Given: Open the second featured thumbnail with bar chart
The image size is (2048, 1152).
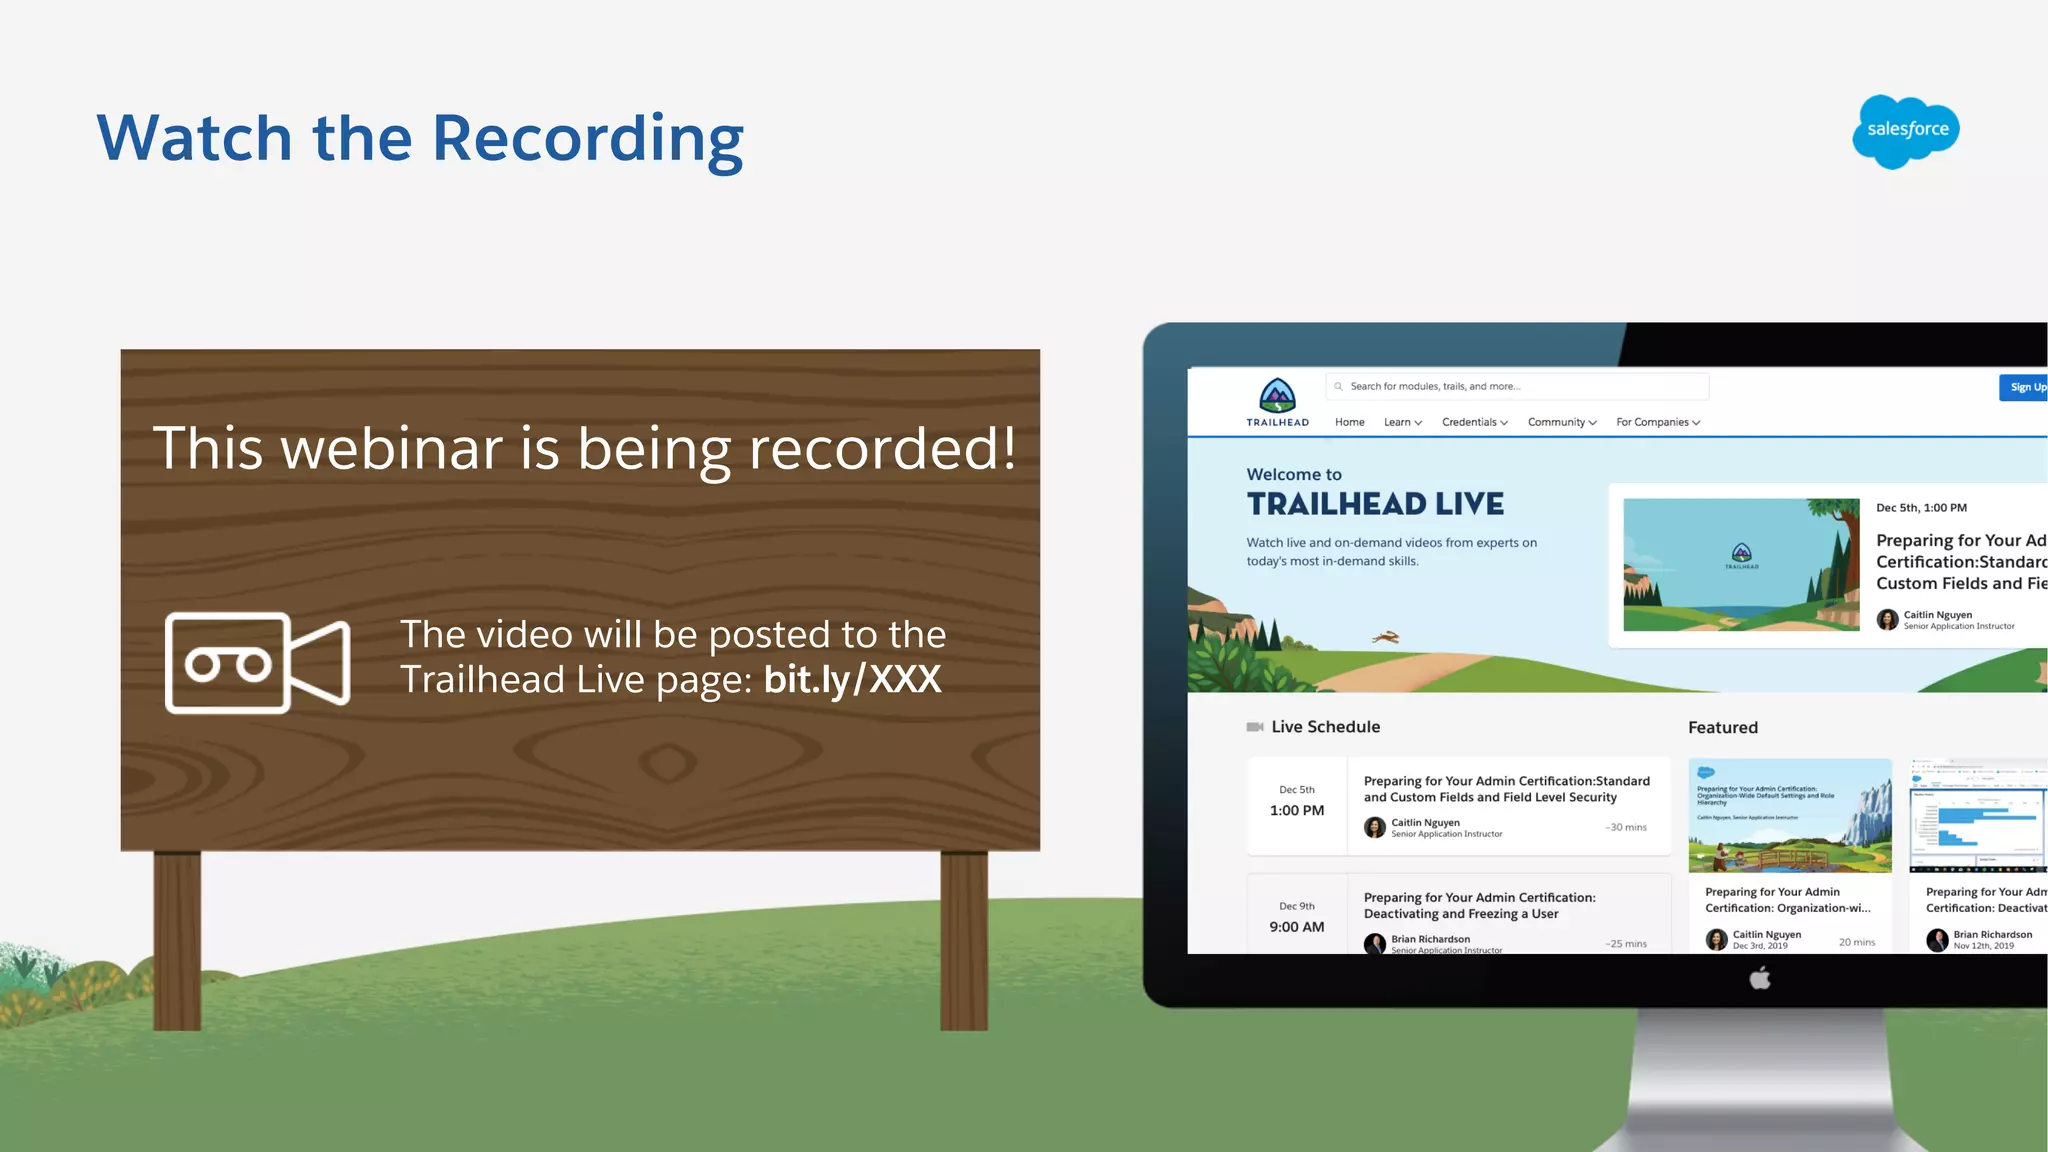Looking at the screenshot, I should coord(1978,815).
